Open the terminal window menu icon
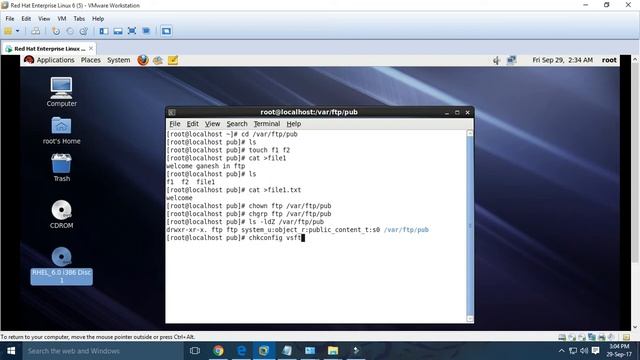Viewport: 640px width, 360px height. pos(172,112)
